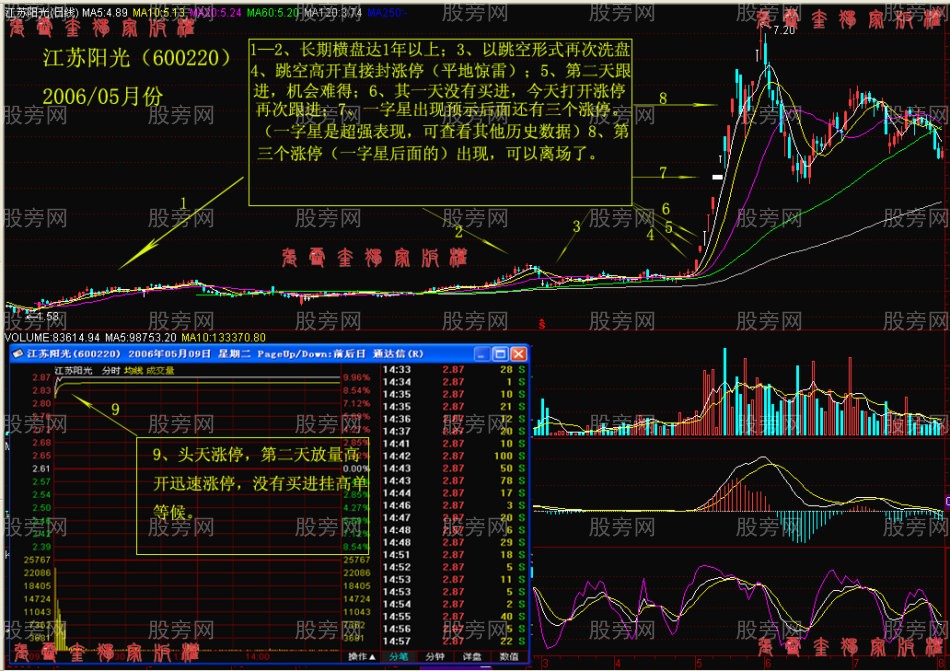Close the 江苏阳光(600220) intraday window
950x671 pixels.
pos(519,354)
